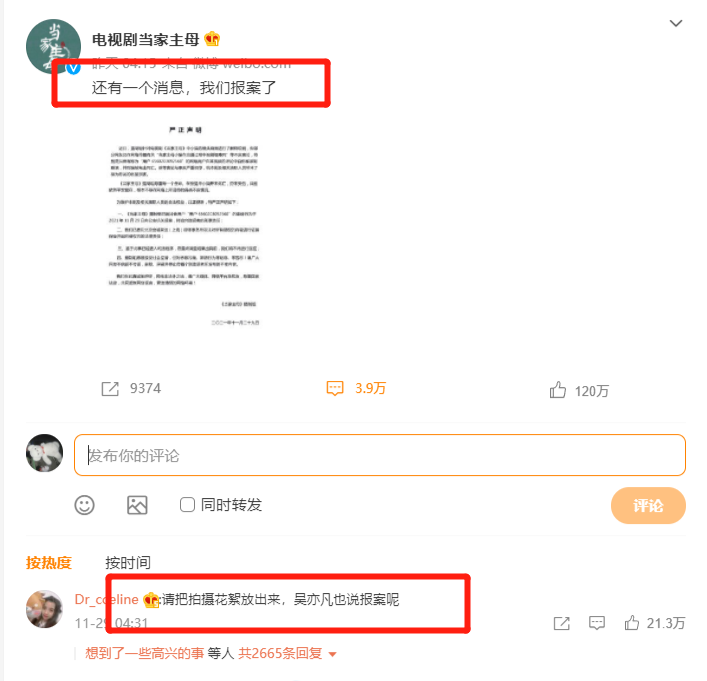Click the repost icon showing 9374

[110, 389]
